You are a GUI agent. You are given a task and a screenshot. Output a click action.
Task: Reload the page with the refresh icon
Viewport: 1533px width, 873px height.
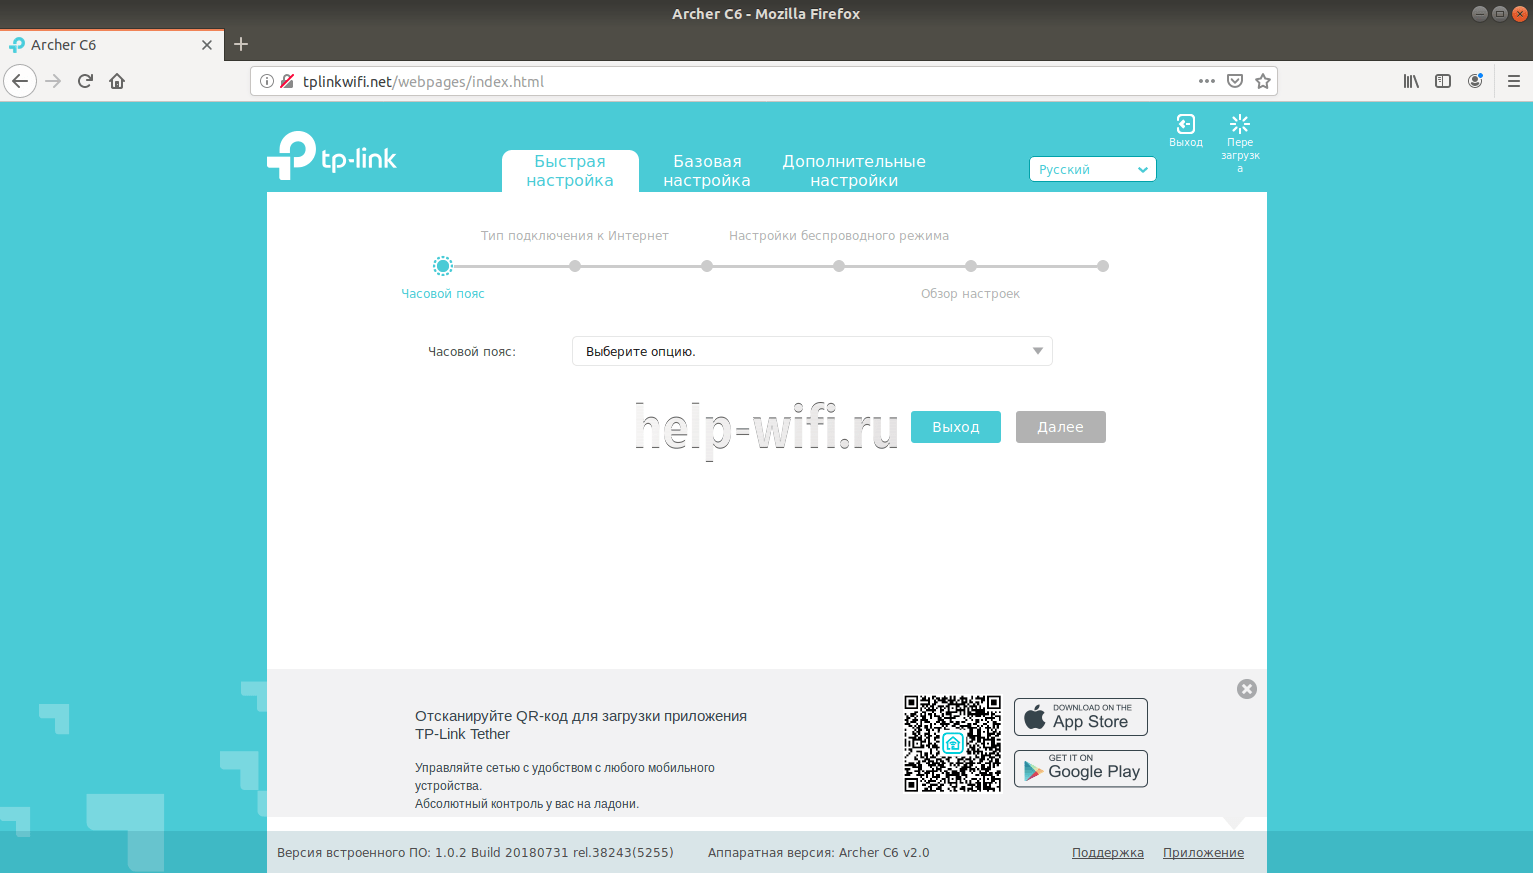pos(86,81)
